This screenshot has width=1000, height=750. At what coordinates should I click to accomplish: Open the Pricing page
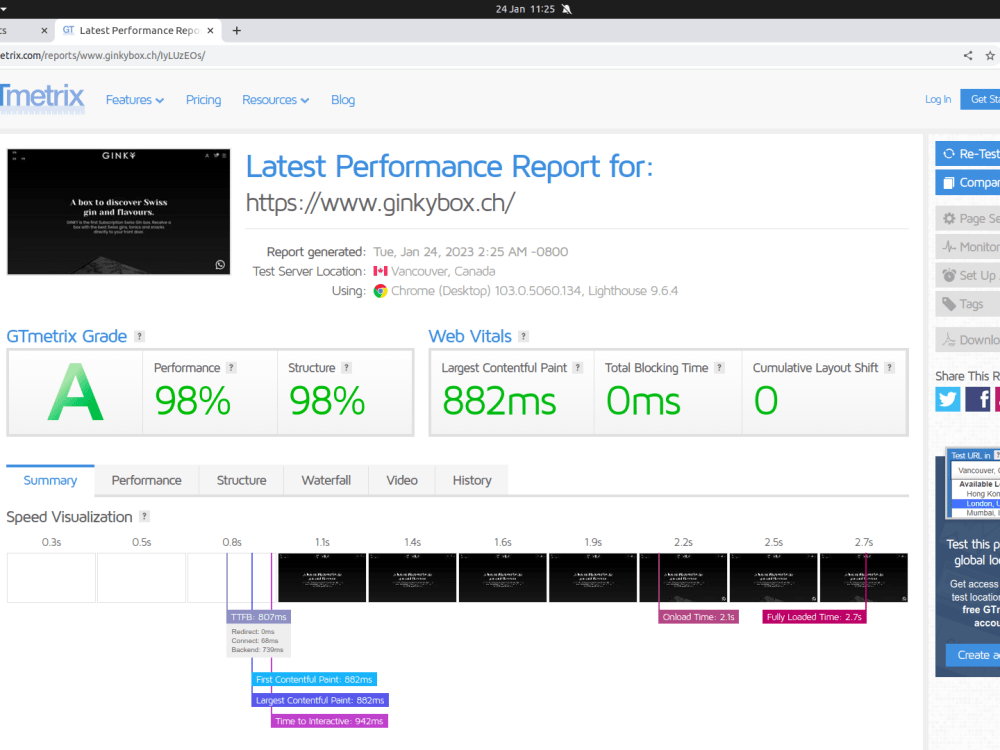pos(203,100)
